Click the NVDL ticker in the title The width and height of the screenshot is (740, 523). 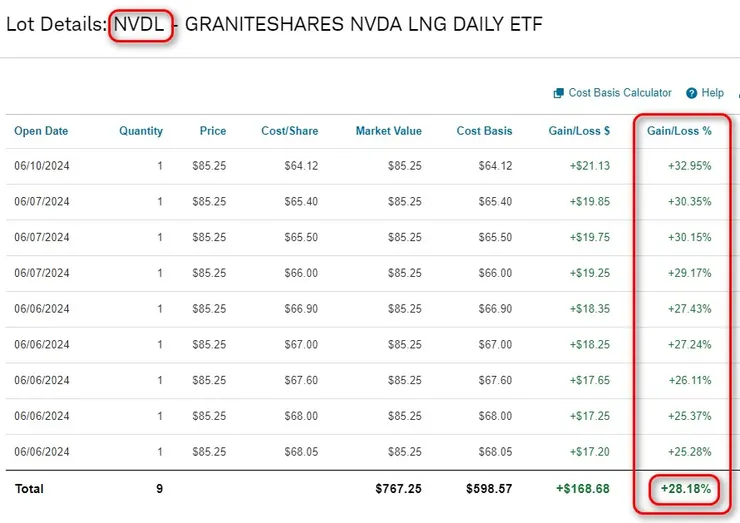tap(139, 24)
